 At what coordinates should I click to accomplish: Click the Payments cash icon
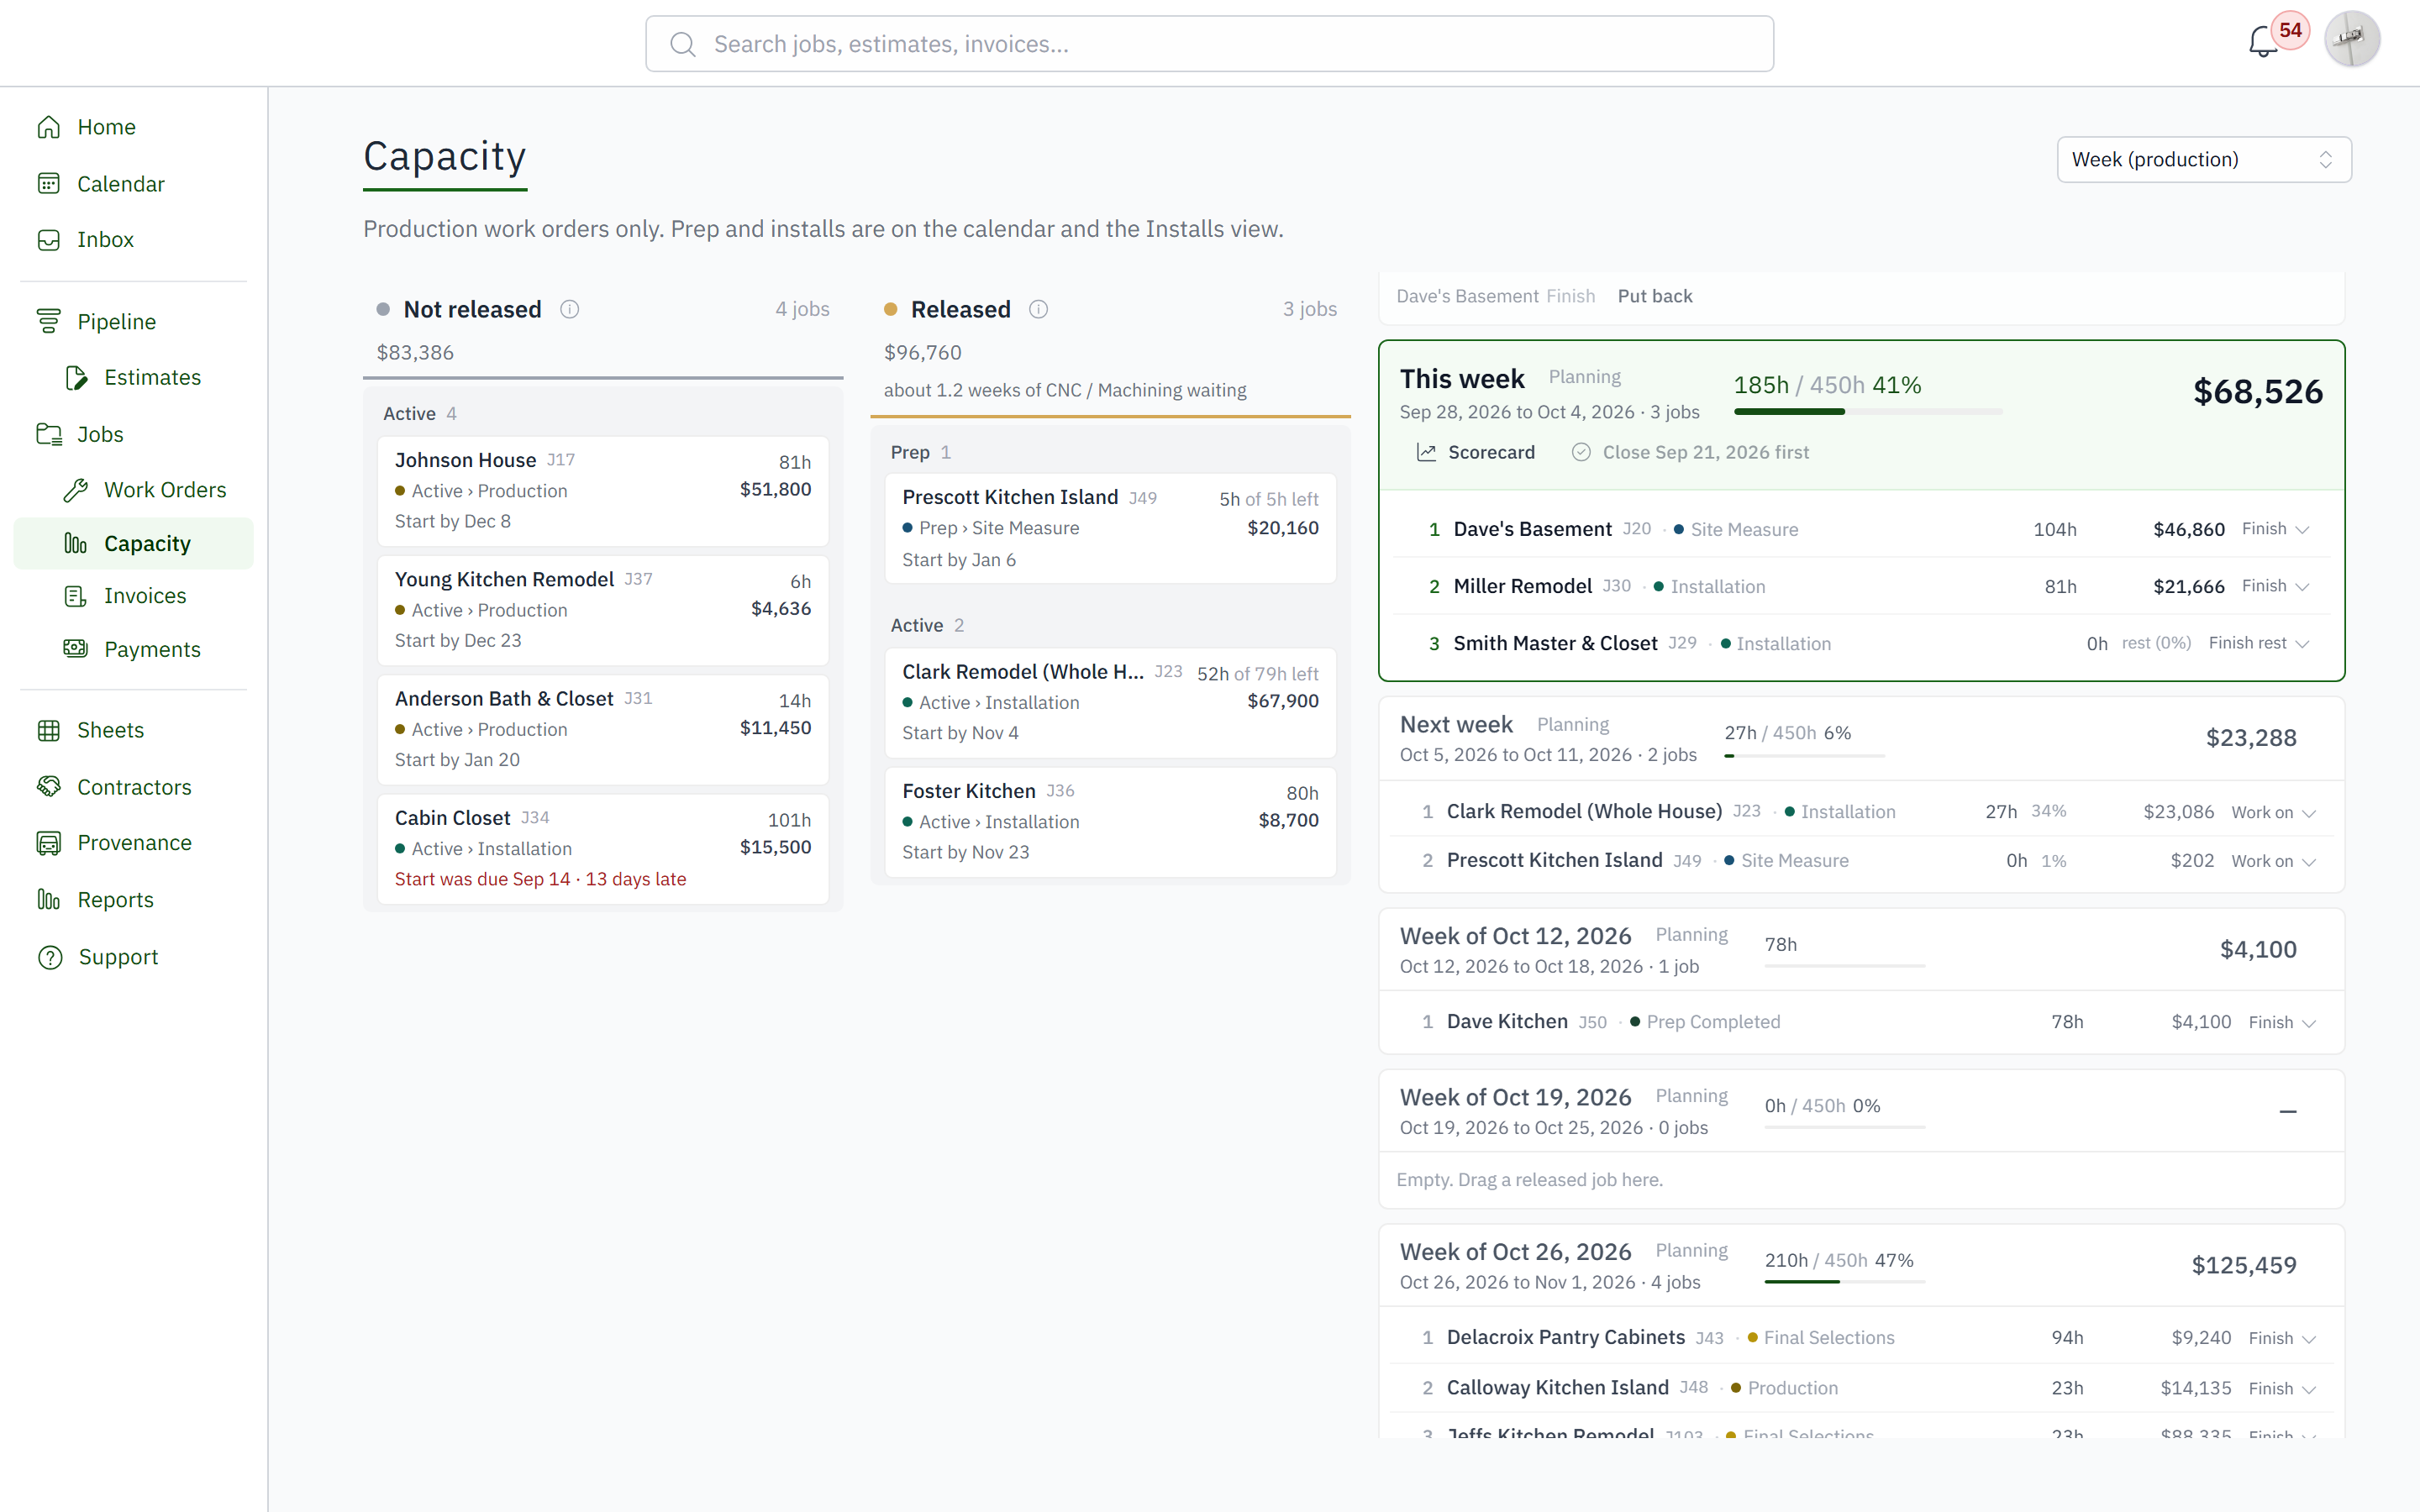tap(76, 649)
